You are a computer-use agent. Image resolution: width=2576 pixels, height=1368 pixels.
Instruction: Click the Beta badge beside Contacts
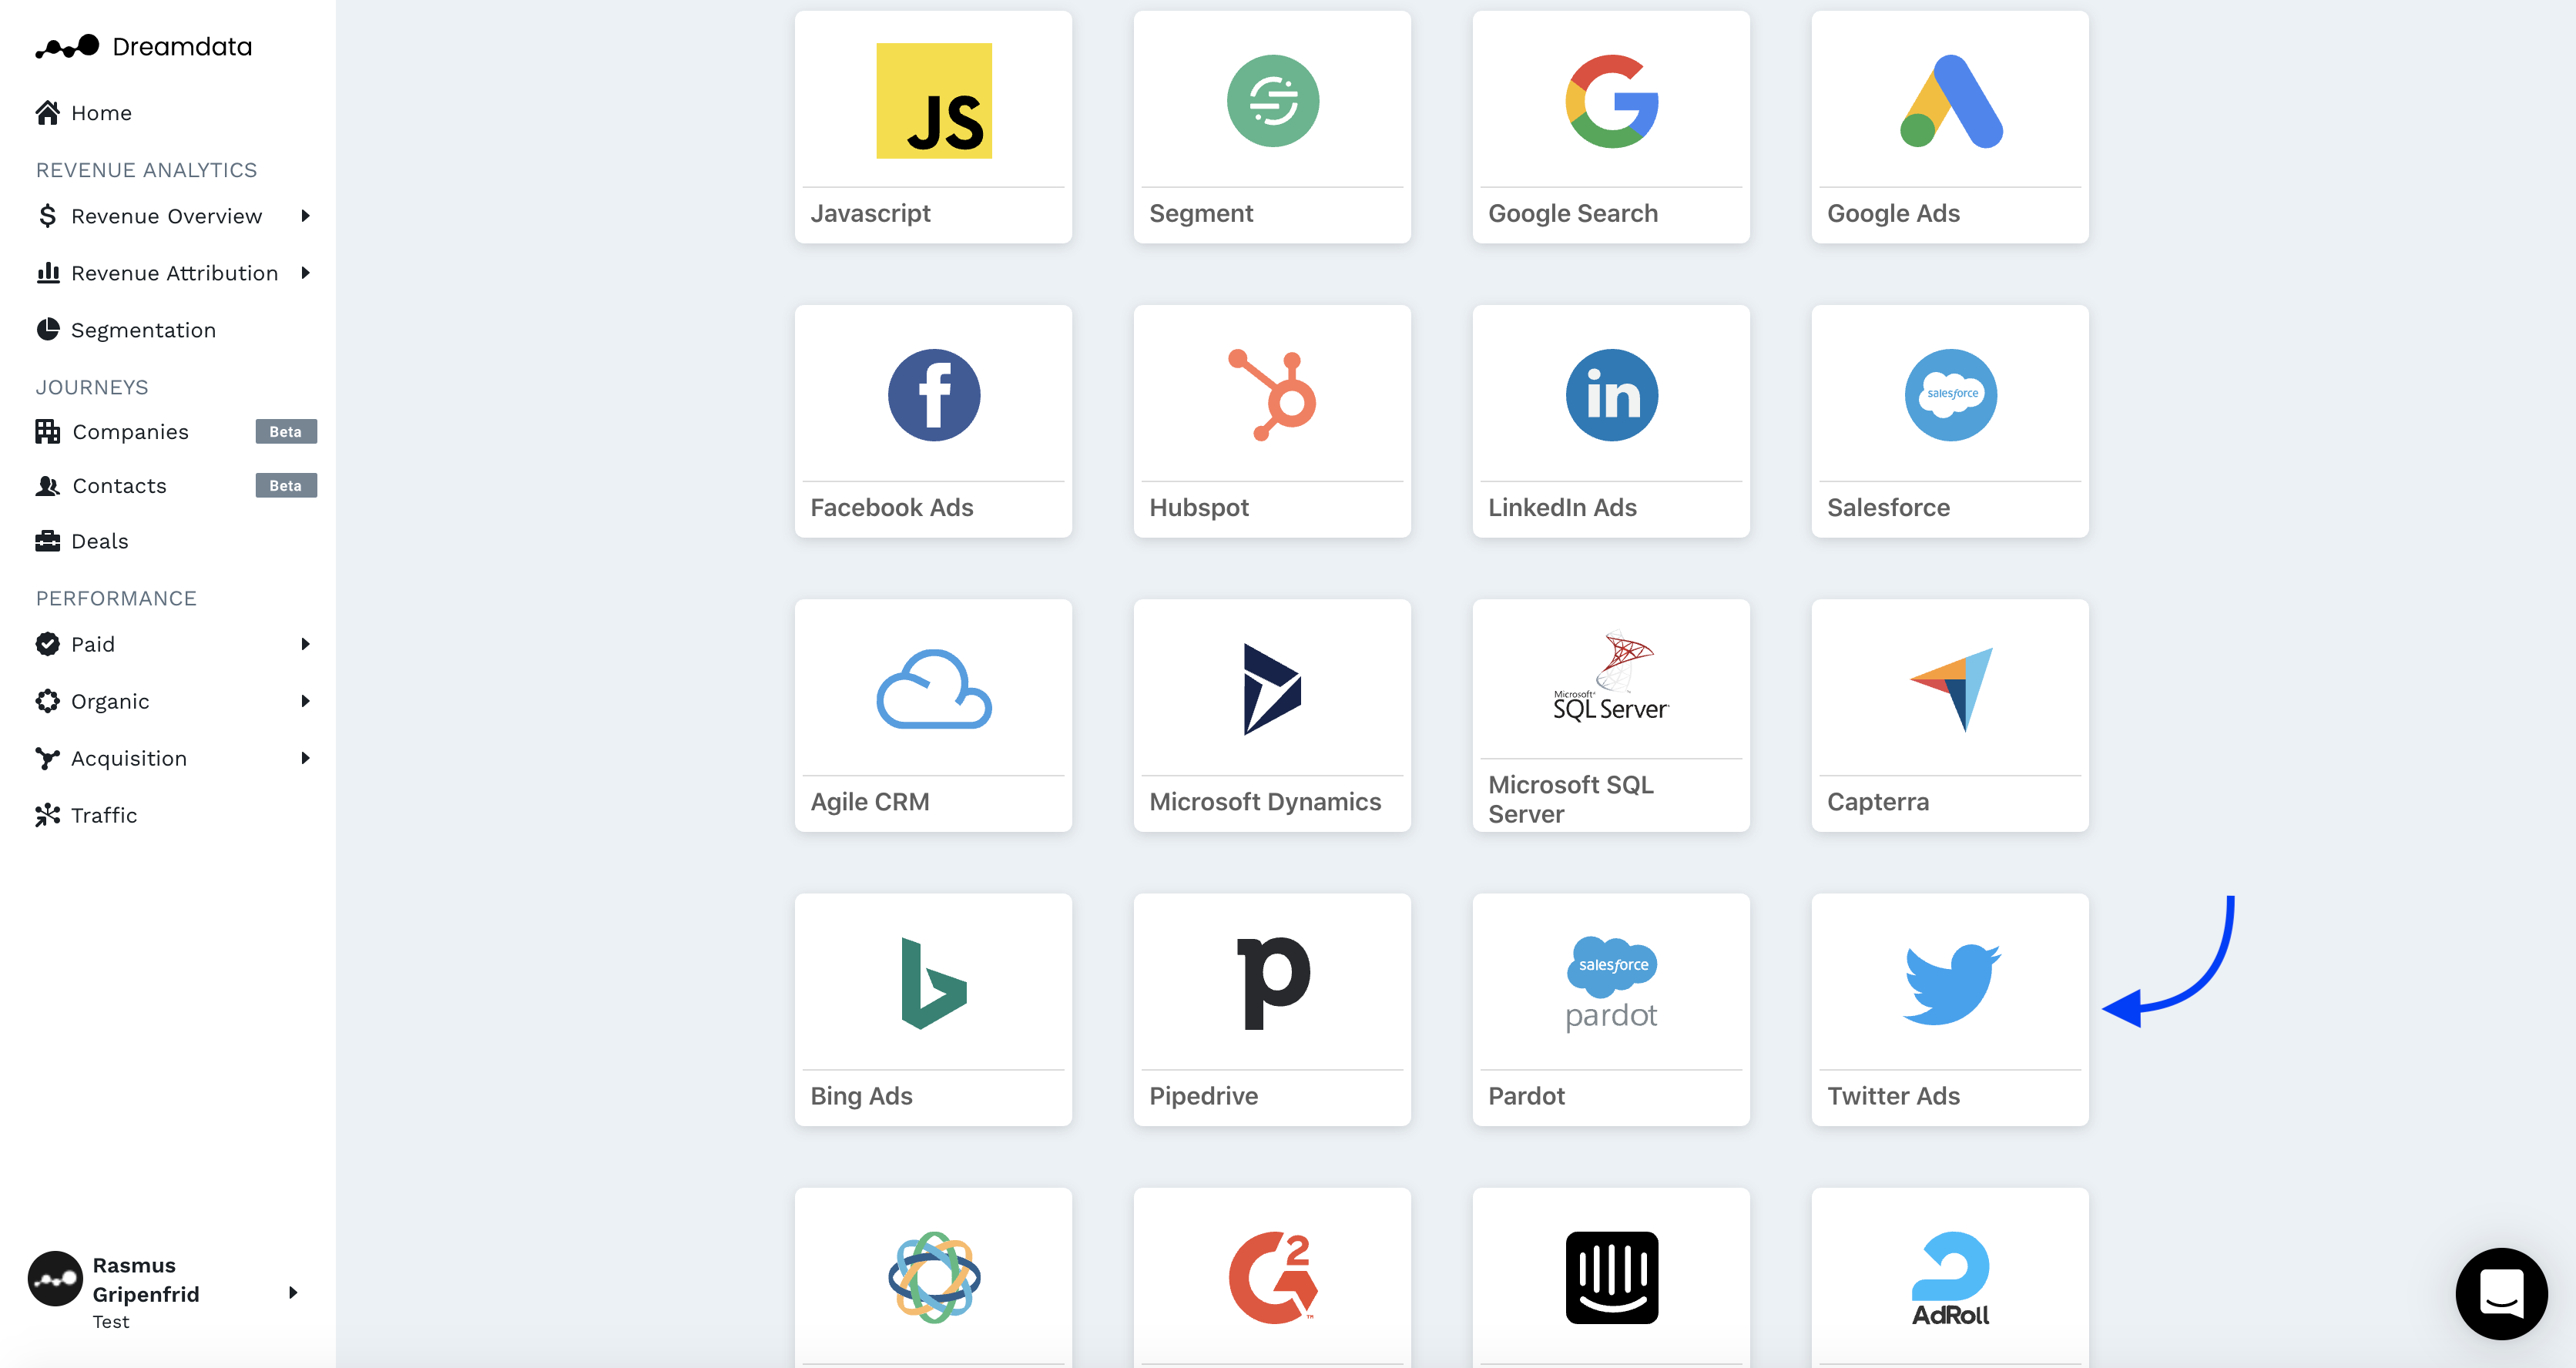[x=285, y=486]
